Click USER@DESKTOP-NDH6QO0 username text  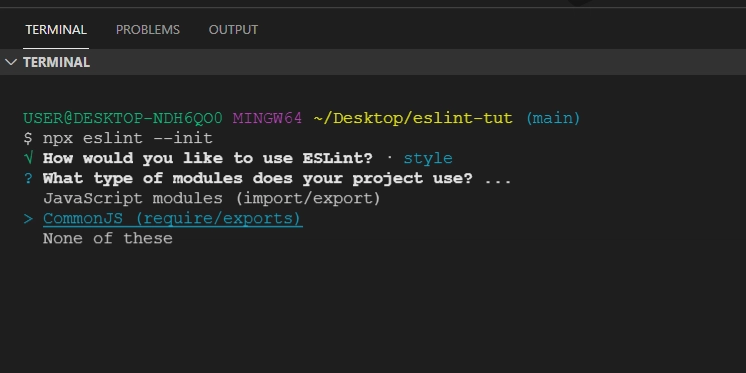123,118
